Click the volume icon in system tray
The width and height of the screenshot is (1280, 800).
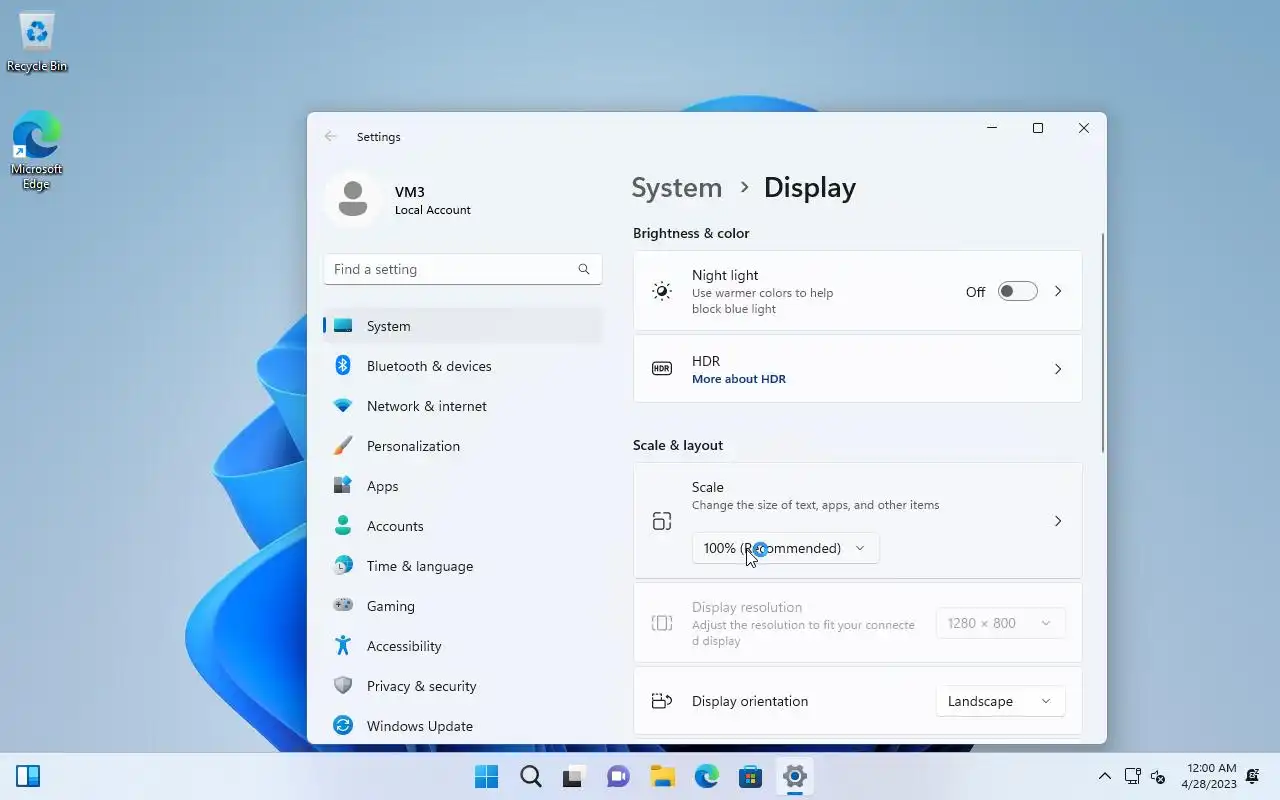tap(1158, 777)
